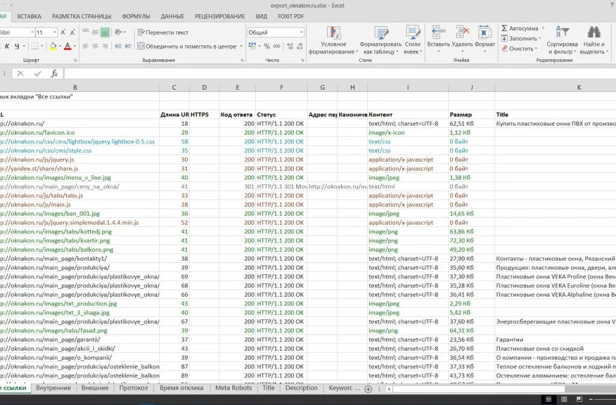616x405 pixels.
Task: Open Sort and Filter (Сортировка и фильтр)
Action: (562, 41)
